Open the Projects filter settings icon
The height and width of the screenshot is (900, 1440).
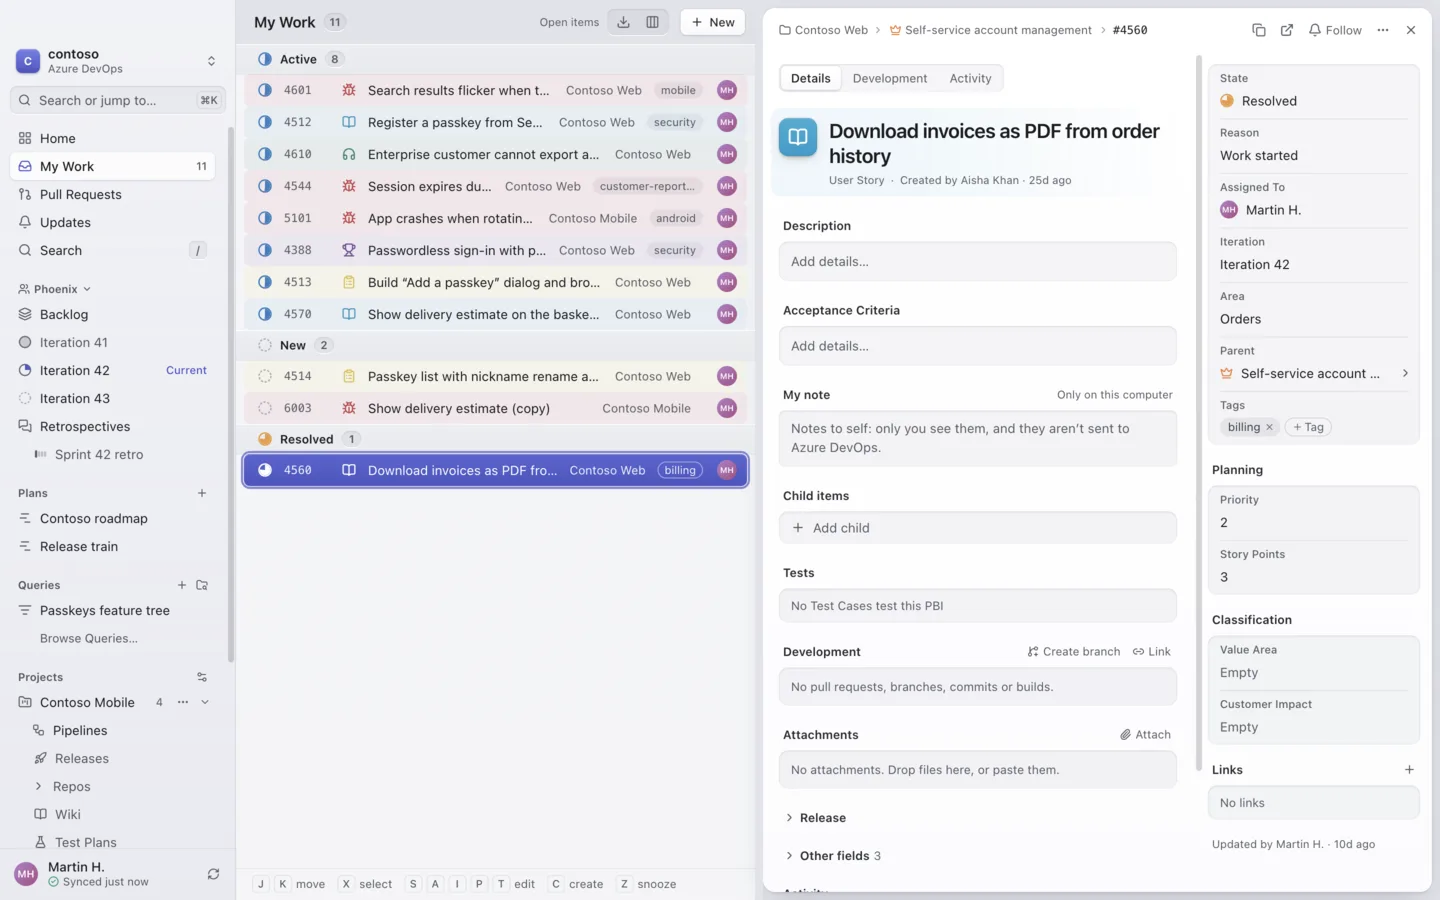point(202,677)
